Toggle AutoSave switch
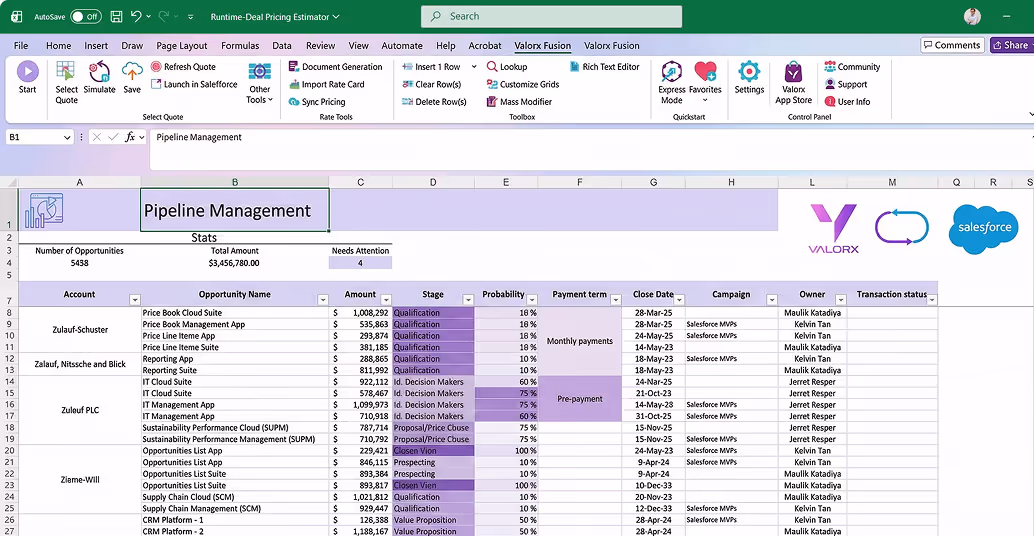1034x536 pixels. [x=86, y=16]
